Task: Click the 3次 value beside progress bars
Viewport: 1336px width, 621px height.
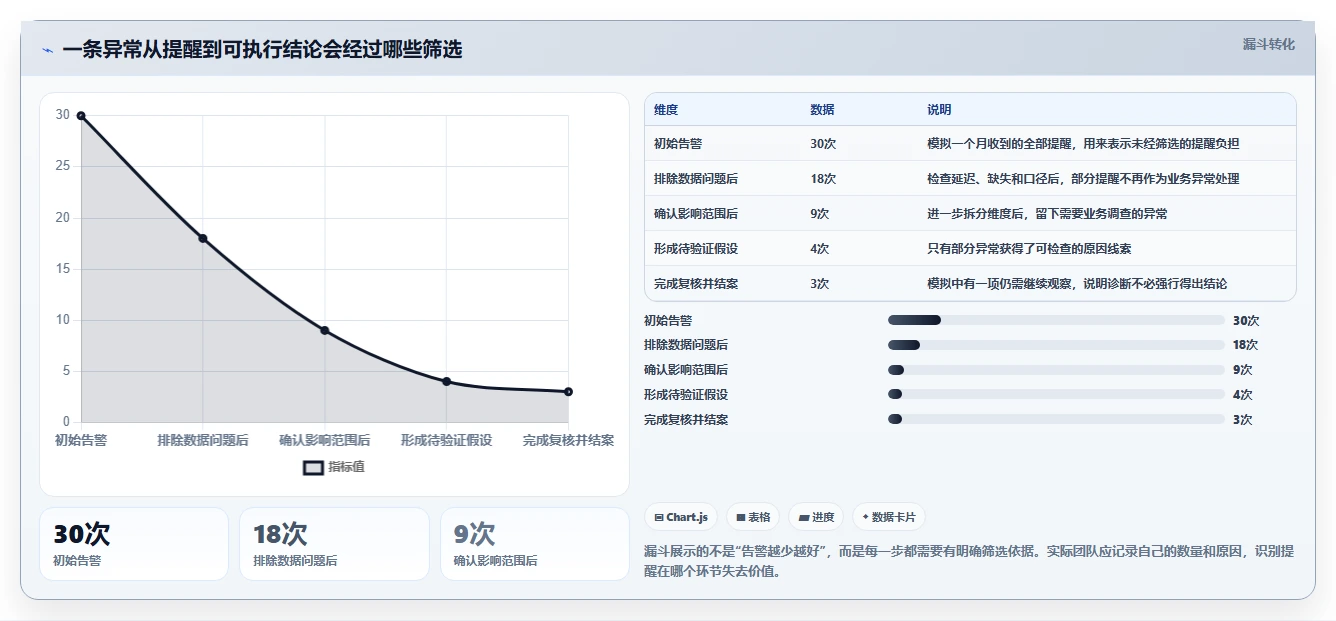Action: 1243,420
